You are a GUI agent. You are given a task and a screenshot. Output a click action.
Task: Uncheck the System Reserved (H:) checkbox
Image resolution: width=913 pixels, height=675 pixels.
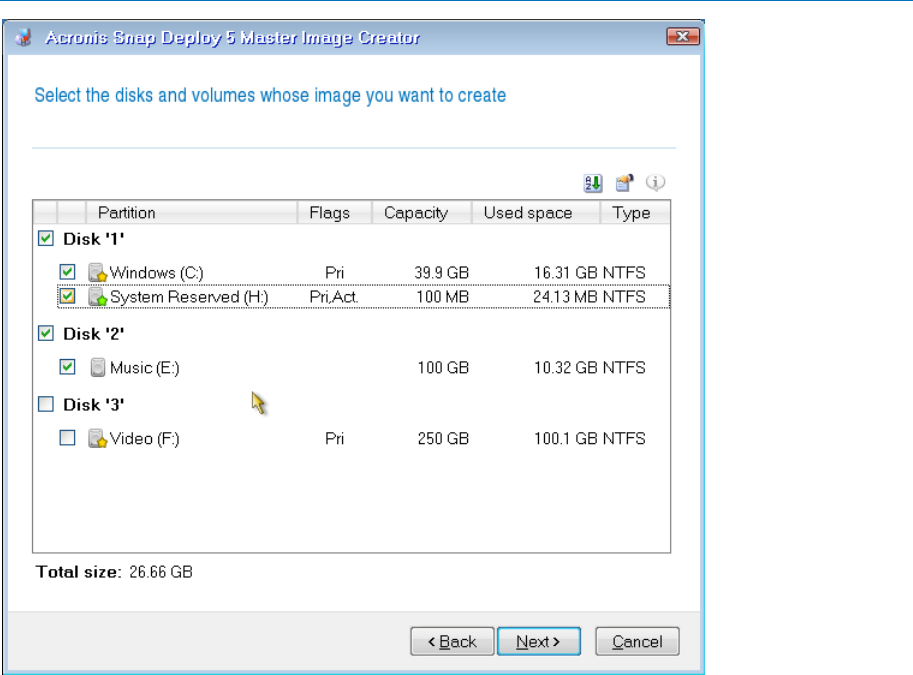click(68, 296)
